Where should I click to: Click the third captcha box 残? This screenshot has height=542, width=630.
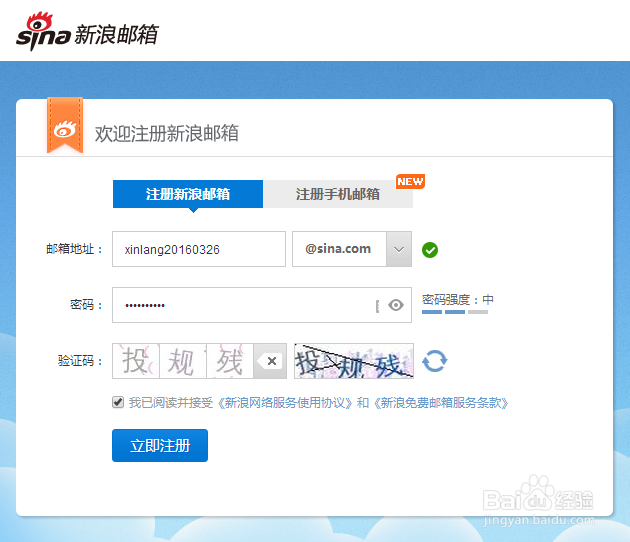coord(230,361)
